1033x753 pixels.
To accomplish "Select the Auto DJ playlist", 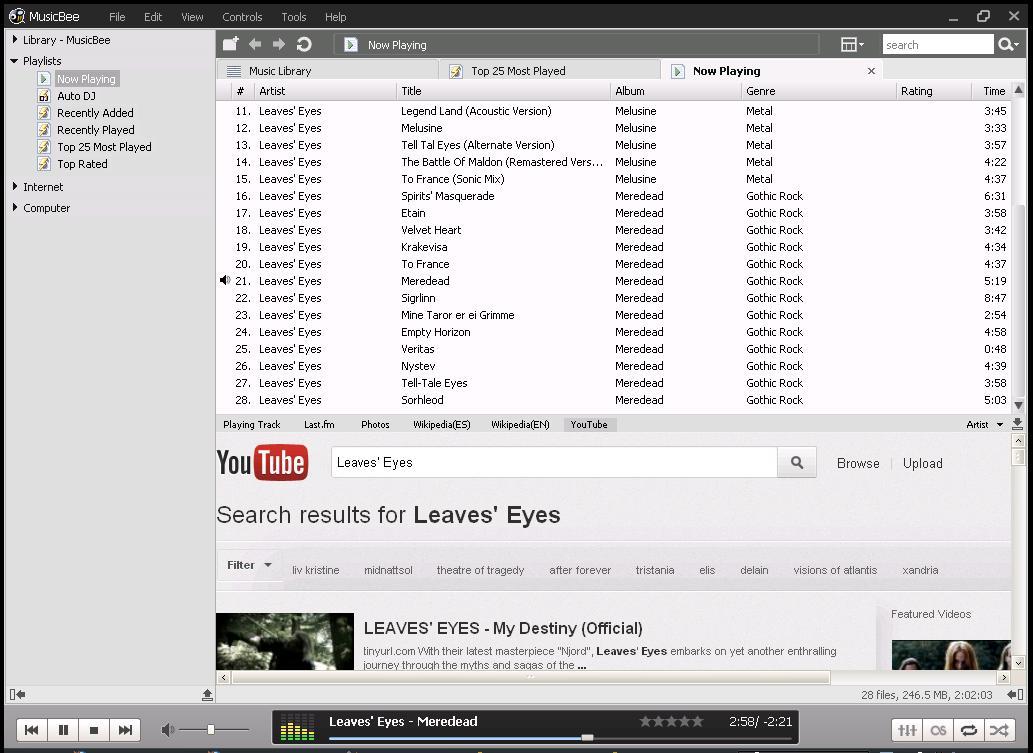I will (x=76, y=96).
